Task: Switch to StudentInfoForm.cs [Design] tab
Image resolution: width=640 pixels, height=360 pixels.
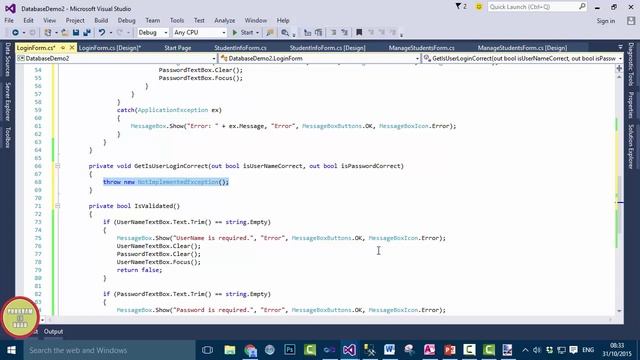Action: [x=327, y=48]
